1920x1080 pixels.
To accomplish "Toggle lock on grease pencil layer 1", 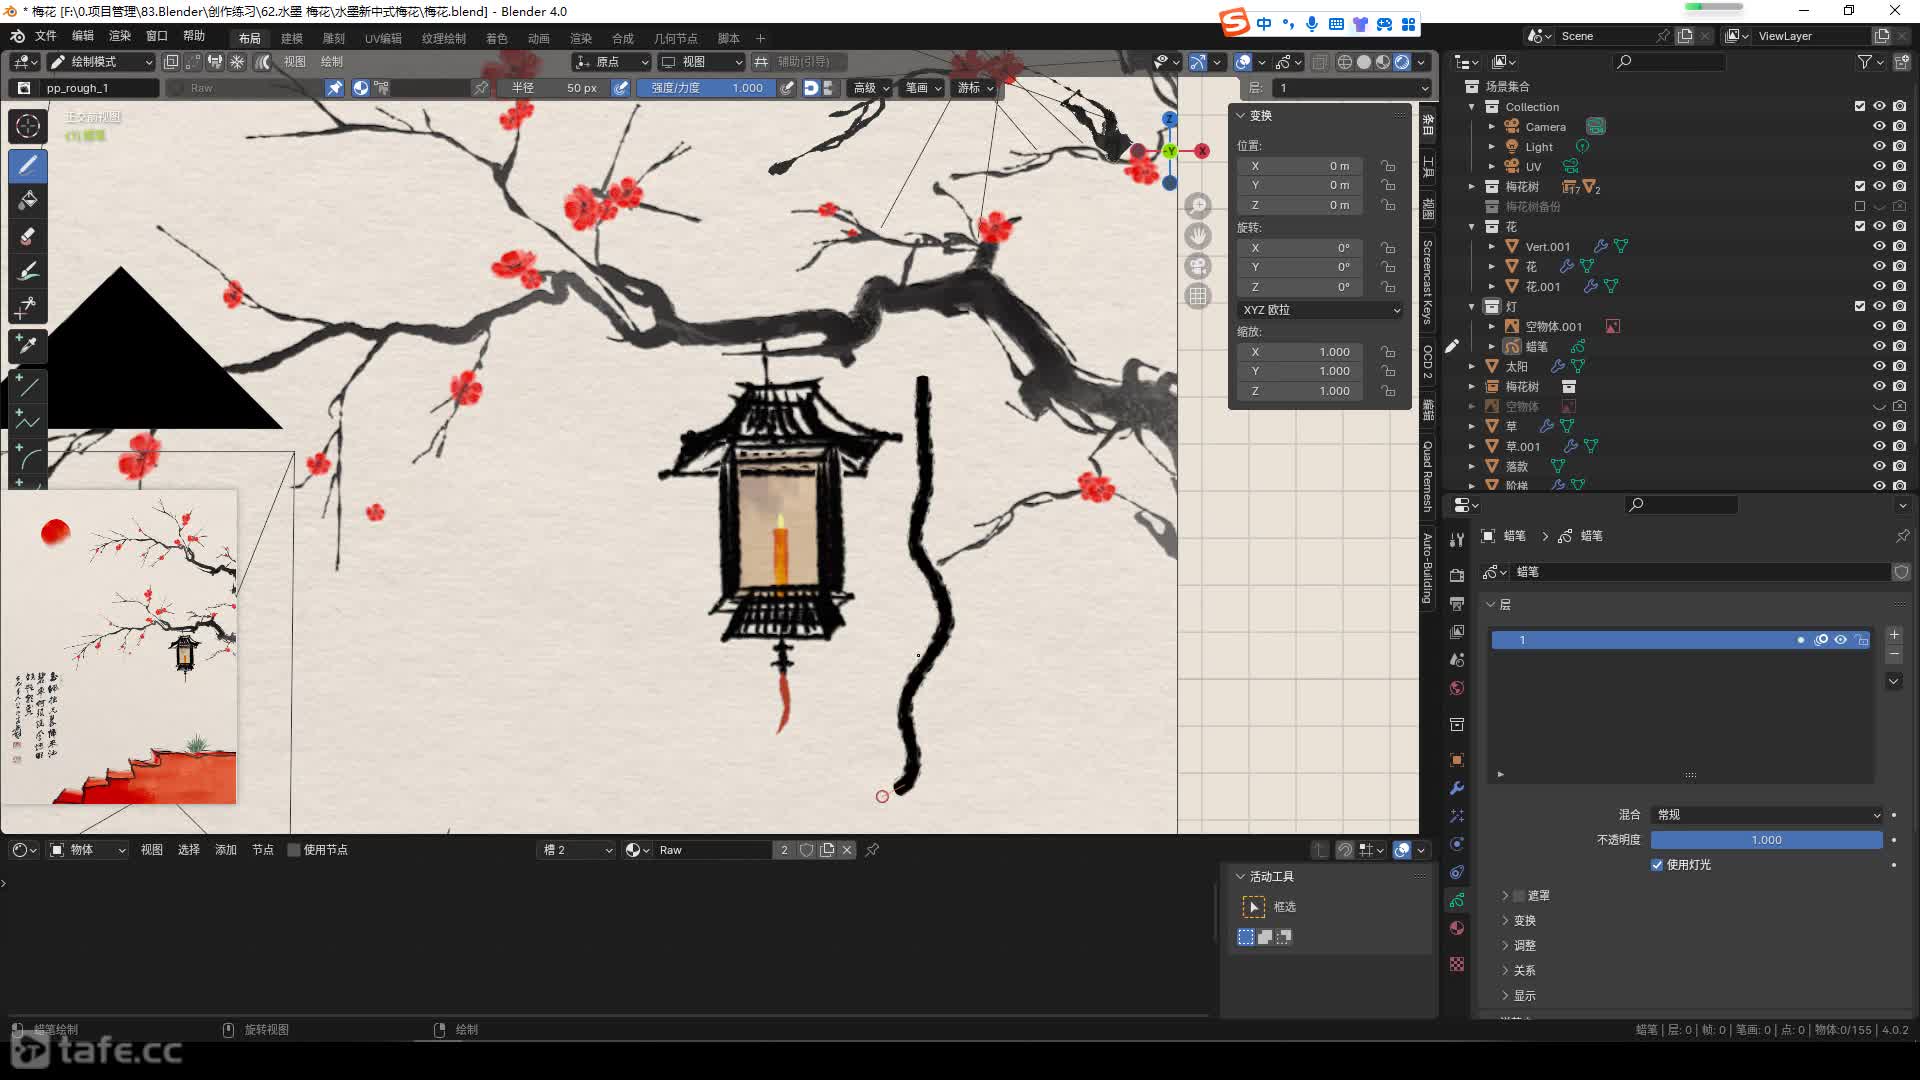I will (1861, 640).
